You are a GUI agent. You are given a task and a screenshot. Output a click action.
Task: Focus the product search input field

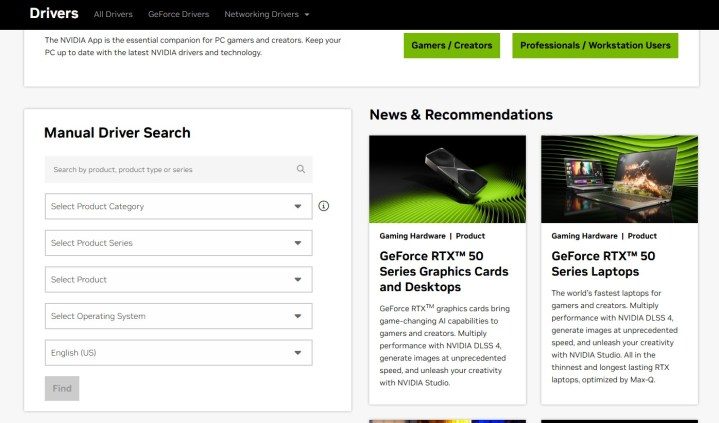(168, 169)
